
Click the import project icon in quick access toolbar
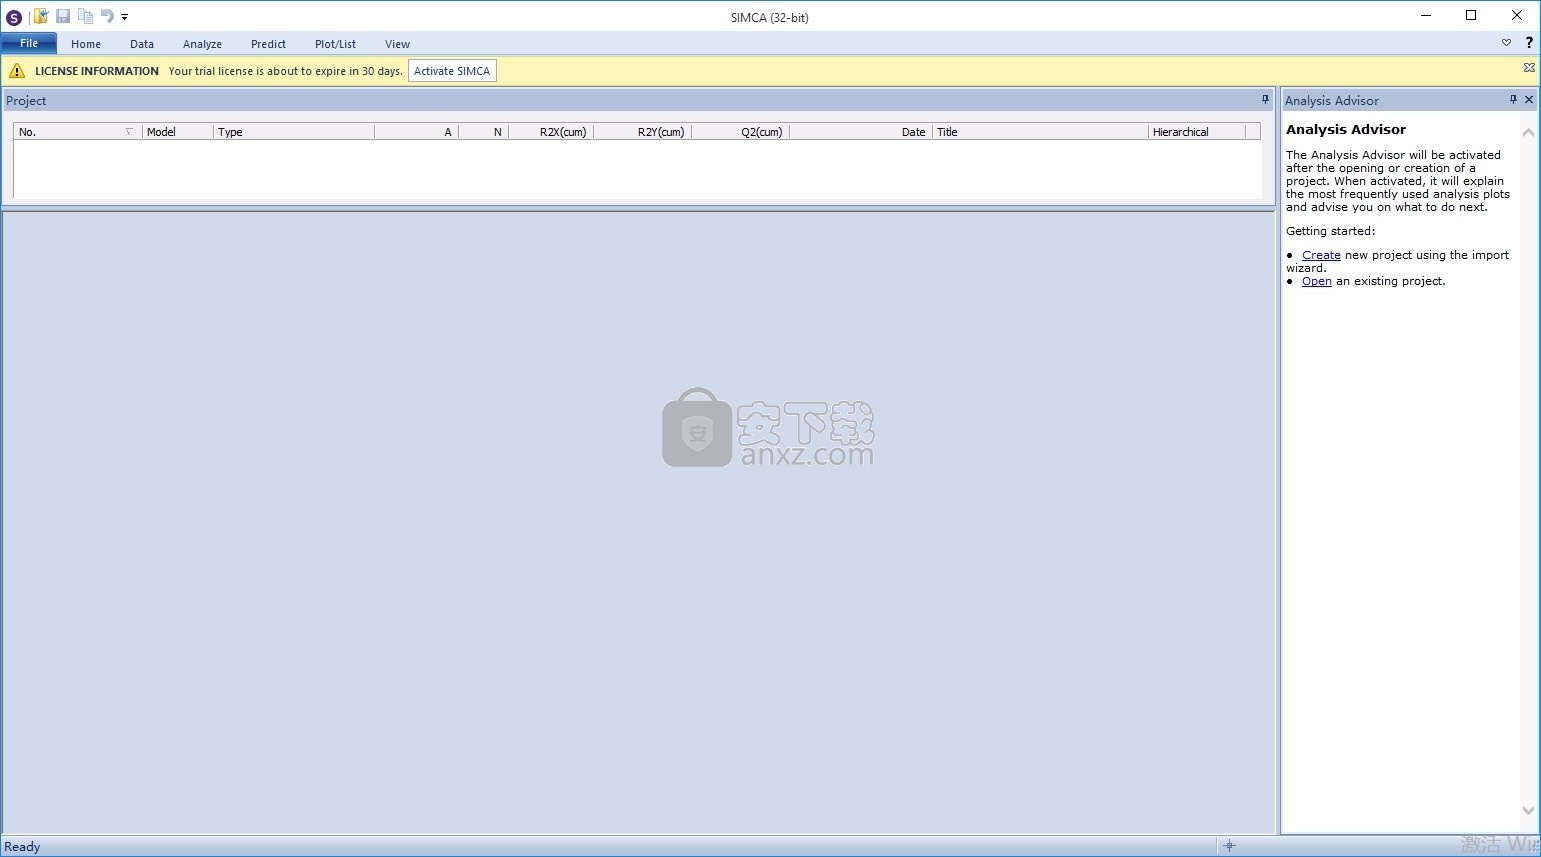(x=41, y=16)
